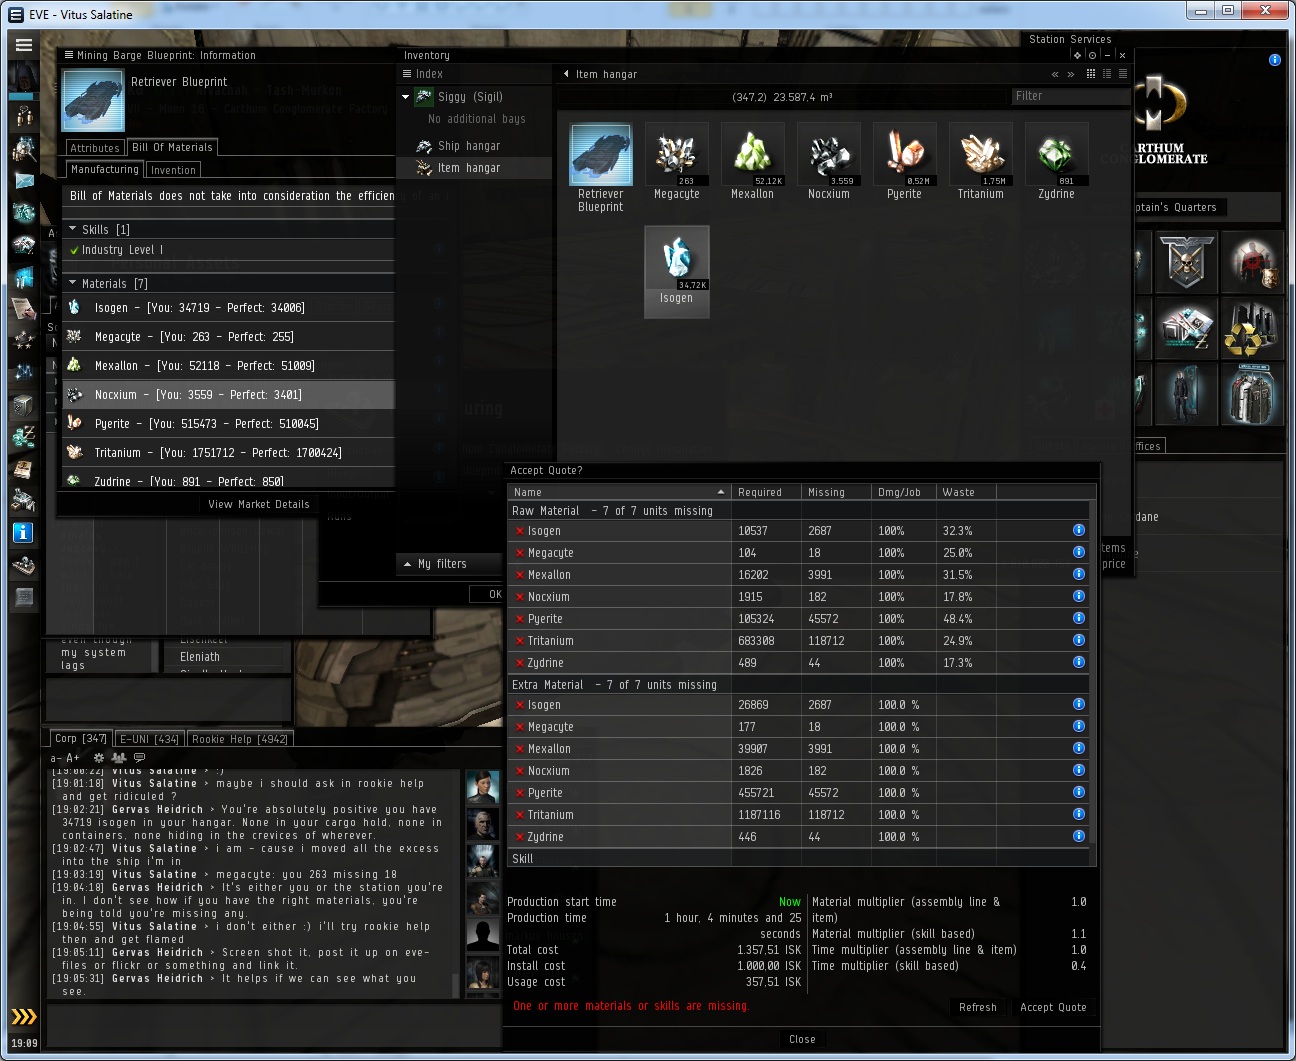Screen dimensions: 1296x1061
Task: Collapse the Siggy (Sigil) ship tree
Action: coord(406,97)
